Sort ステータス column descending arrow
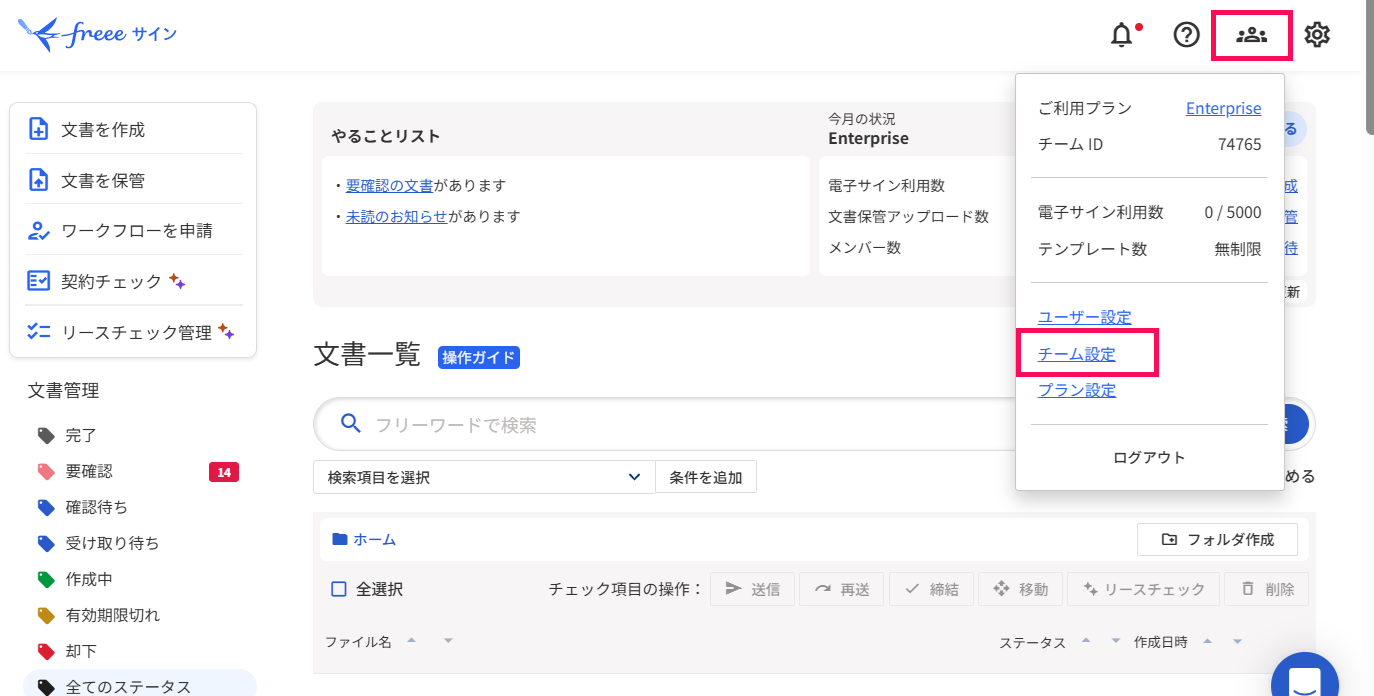Viewport: 1374px width, 696px height. click(1116, 641)
